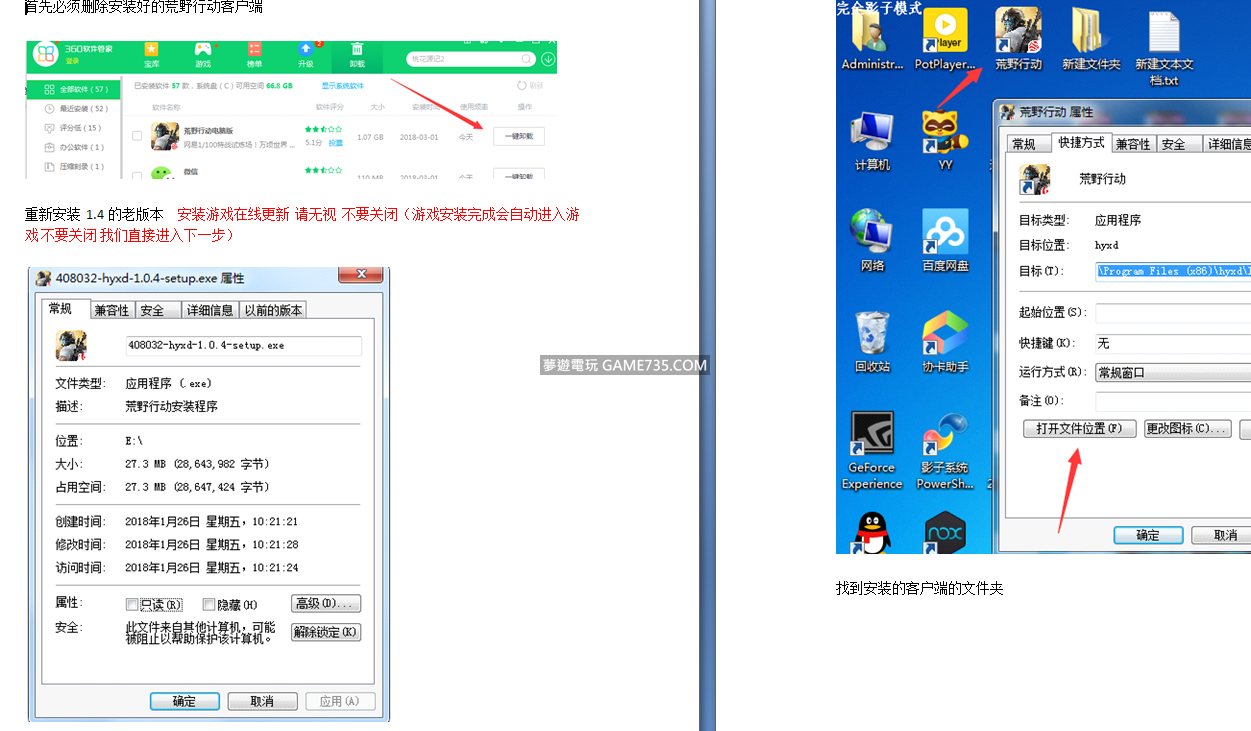Click the 目标(T) path field

click(1173, 271)
